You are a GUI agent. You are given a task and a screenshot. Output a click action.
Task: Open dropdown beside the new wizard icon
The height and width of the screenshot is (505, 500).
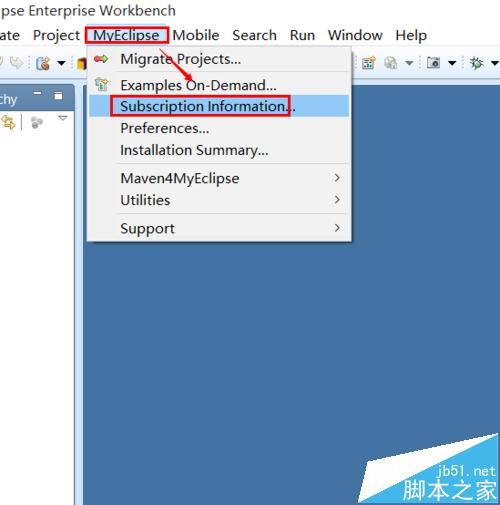[x=61, y=63]
